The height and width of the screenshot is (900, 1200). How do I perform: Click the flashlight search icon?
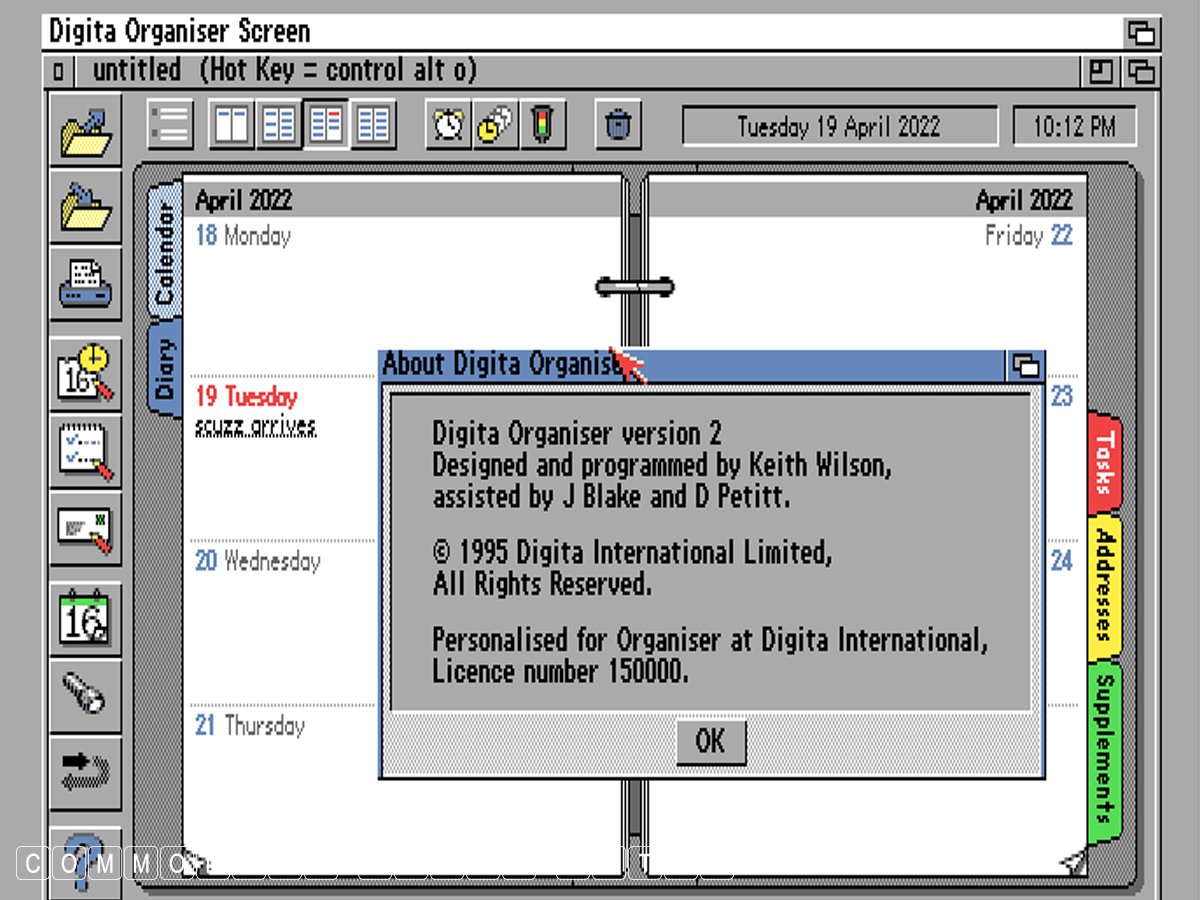click(86, 693)
